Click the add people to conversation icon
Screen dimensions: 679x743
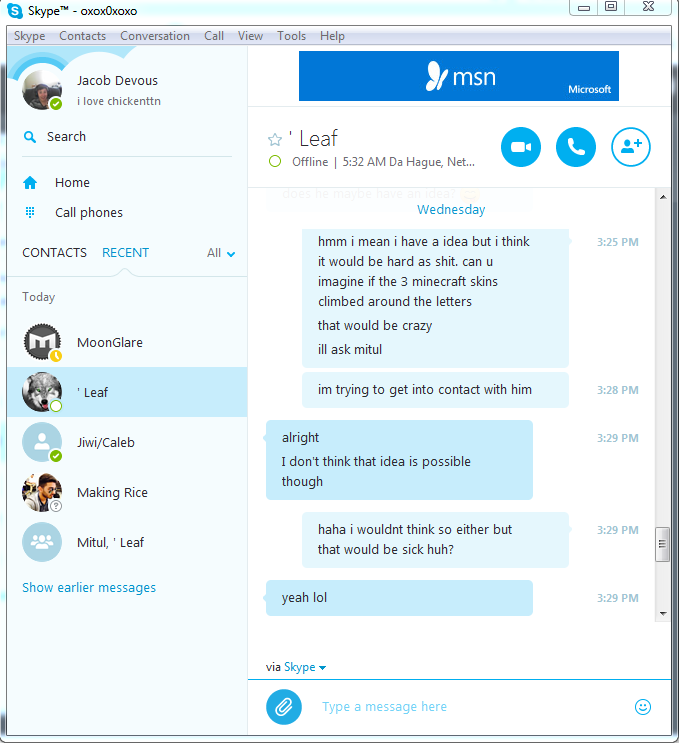(x=630, y=147)
